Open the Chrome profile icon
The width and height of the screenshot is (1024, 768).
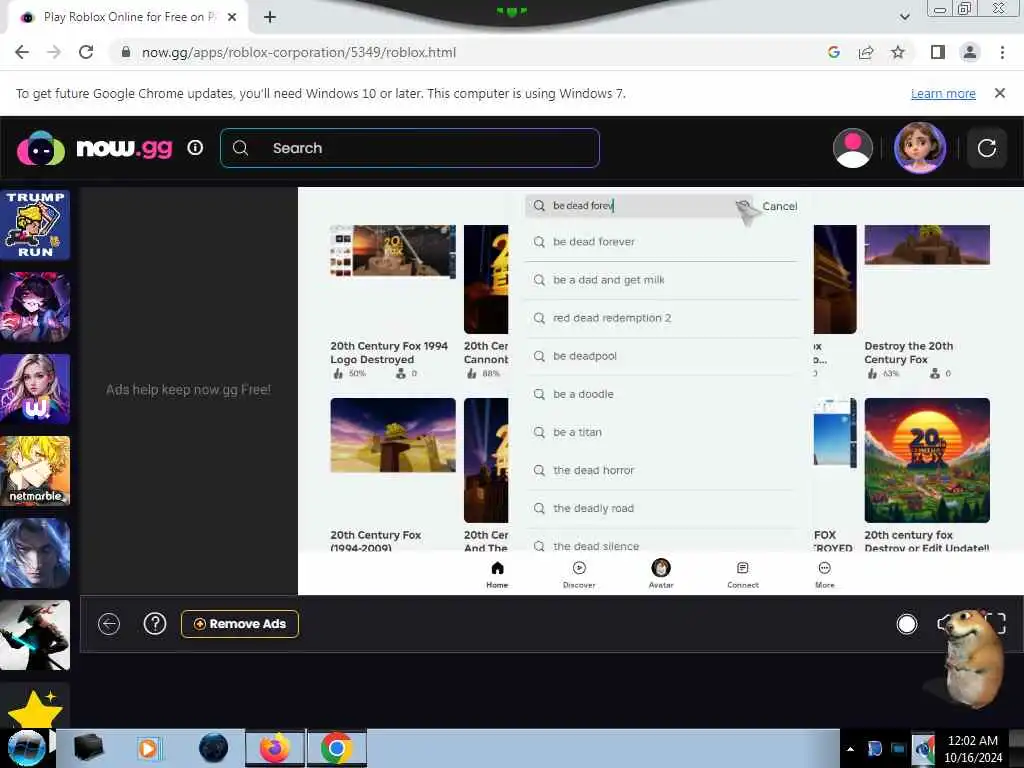click(970, 52)
